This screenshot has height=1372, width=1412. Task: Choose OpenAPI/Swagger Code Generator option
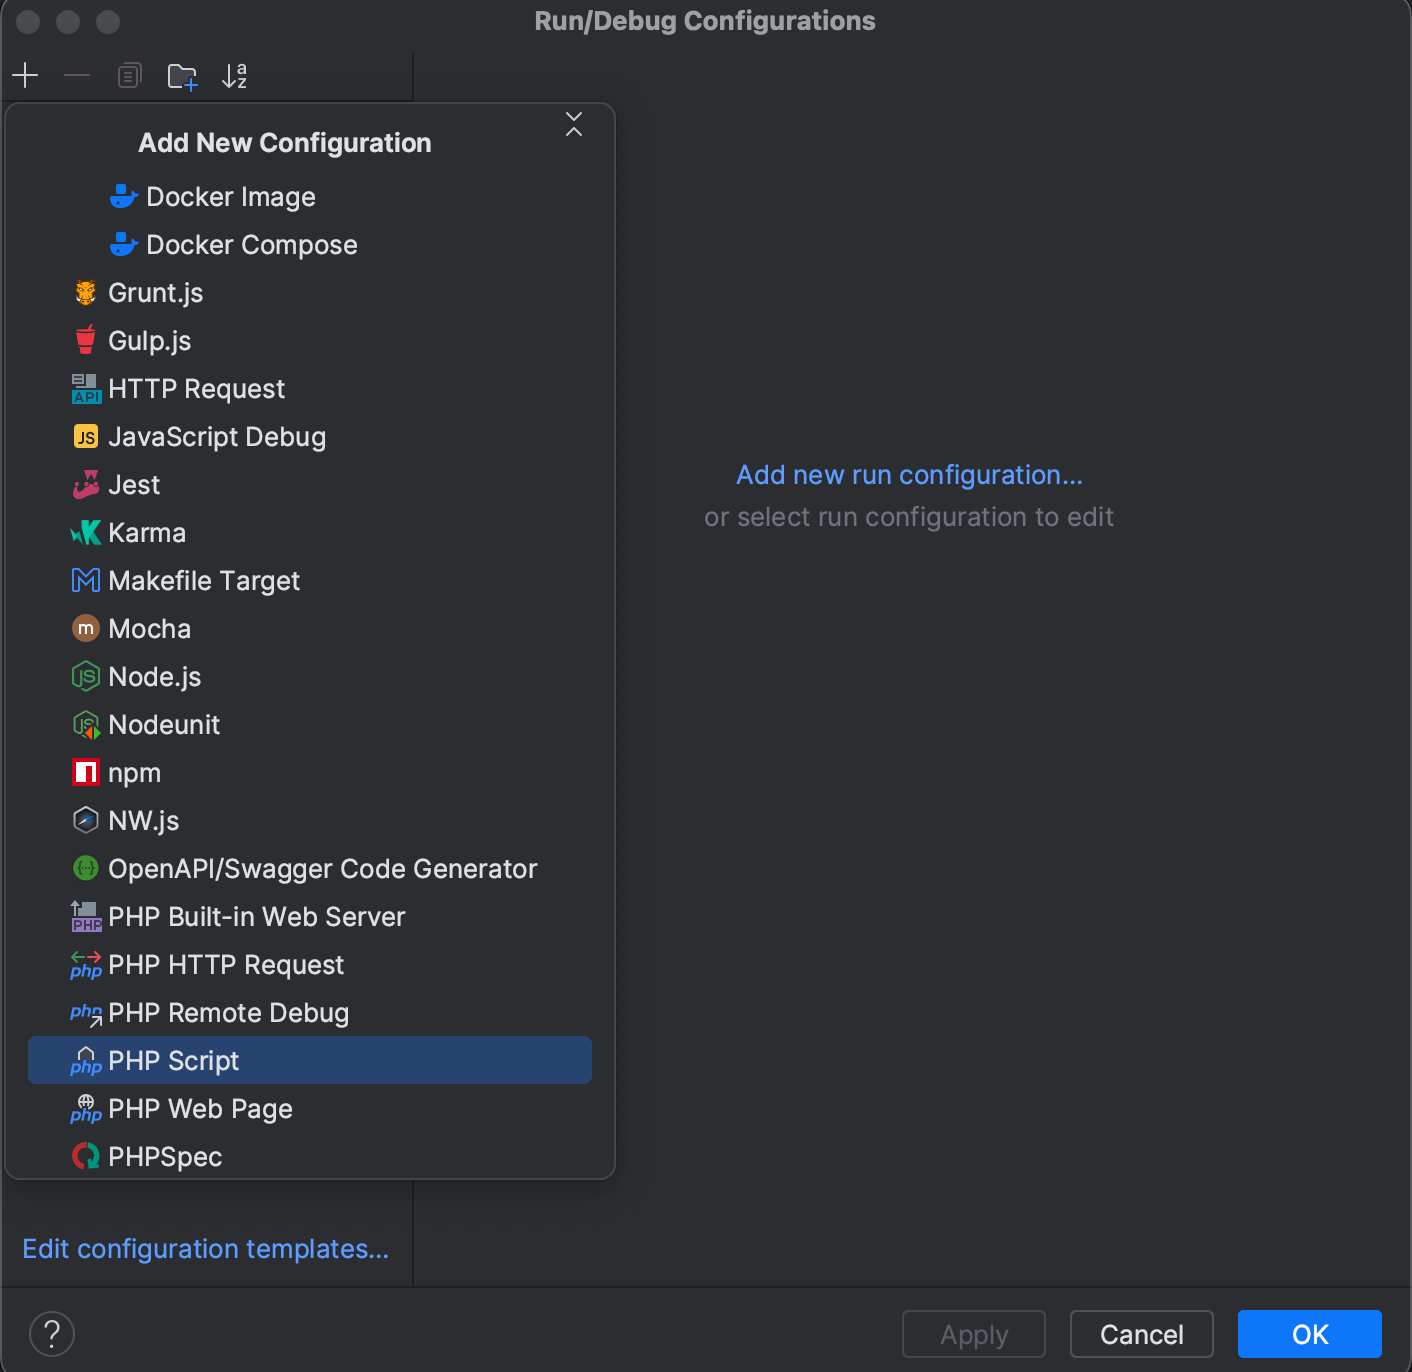[322, 868]
